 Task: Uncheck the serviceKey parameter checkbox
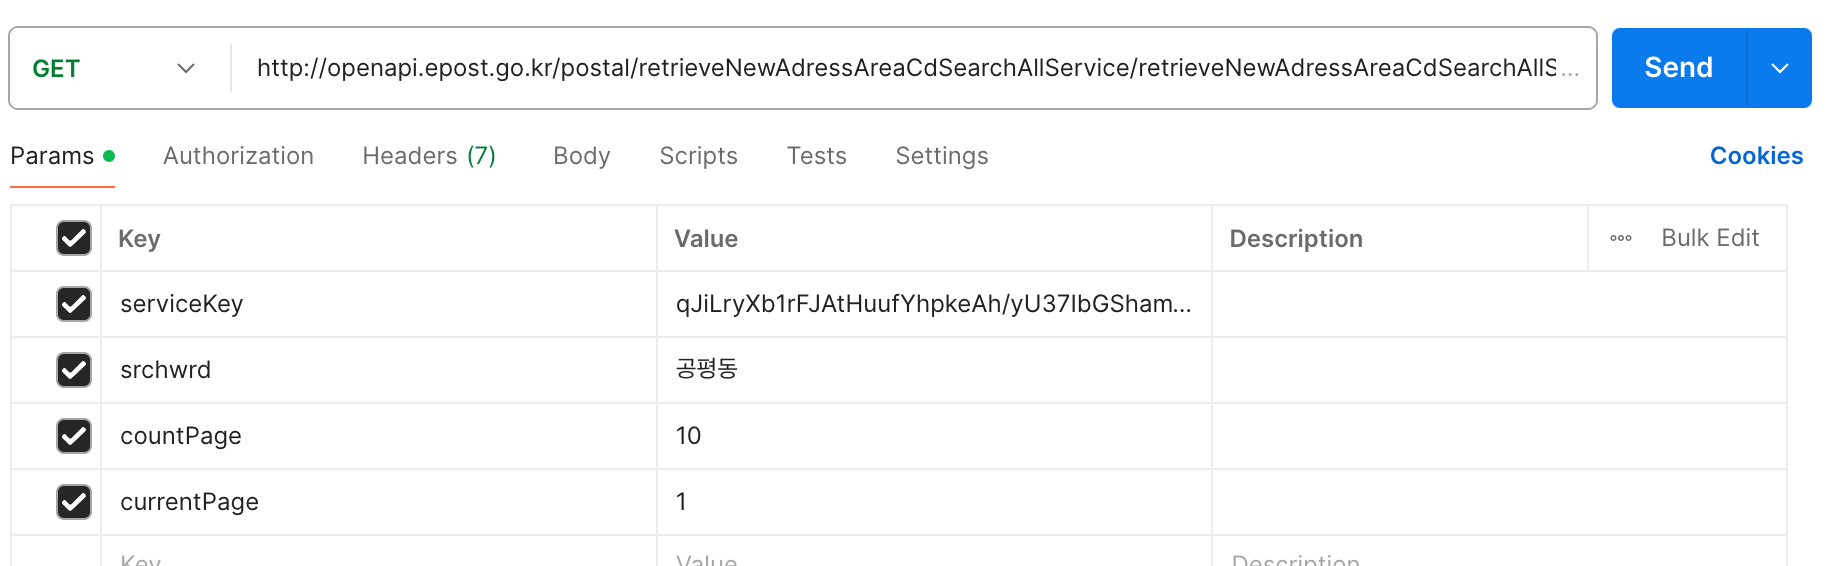pyautogui.click(x=74, y=304)
